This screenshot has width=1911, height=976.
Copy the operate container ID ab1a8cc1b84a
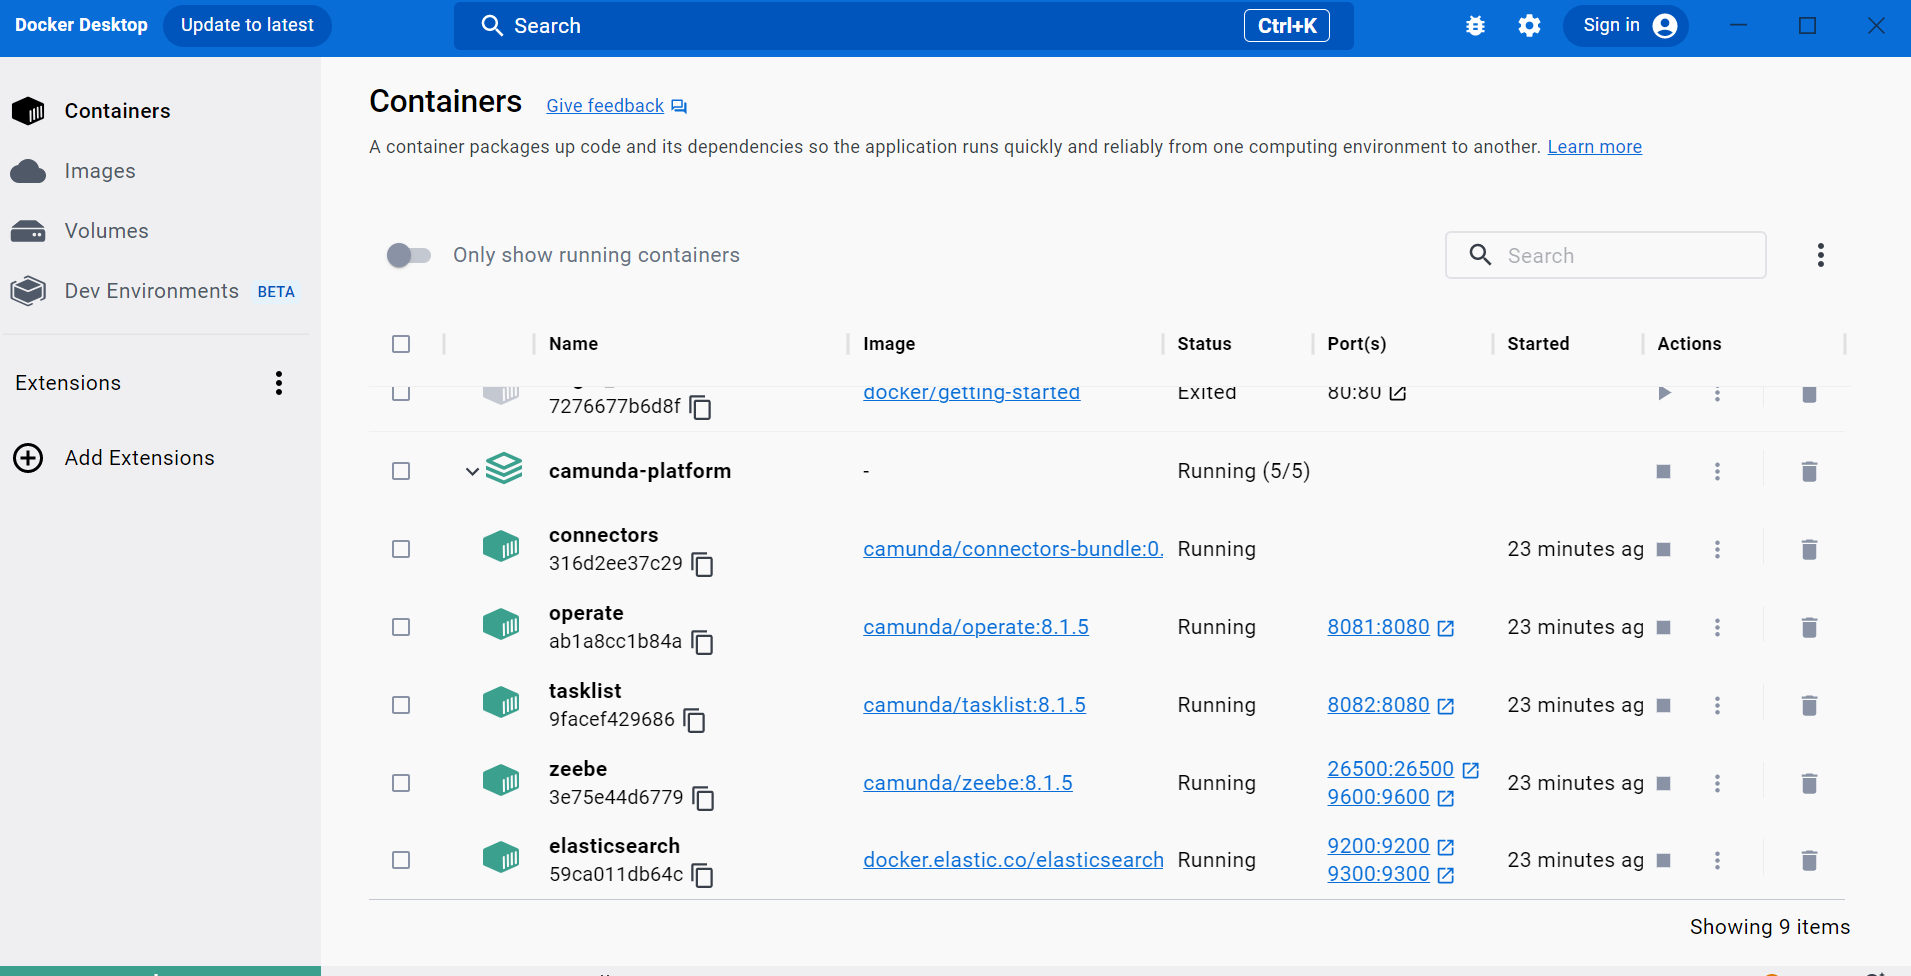click(x=703, y=643)
